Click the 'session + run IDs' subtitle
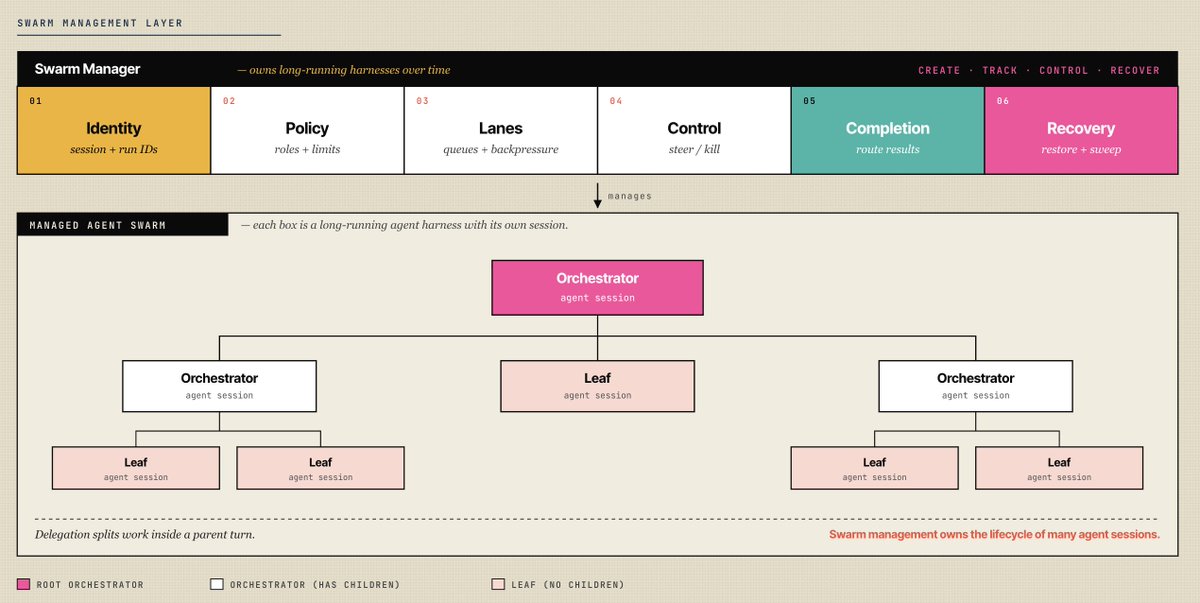The image size is (1200, 603). (114, 149)
